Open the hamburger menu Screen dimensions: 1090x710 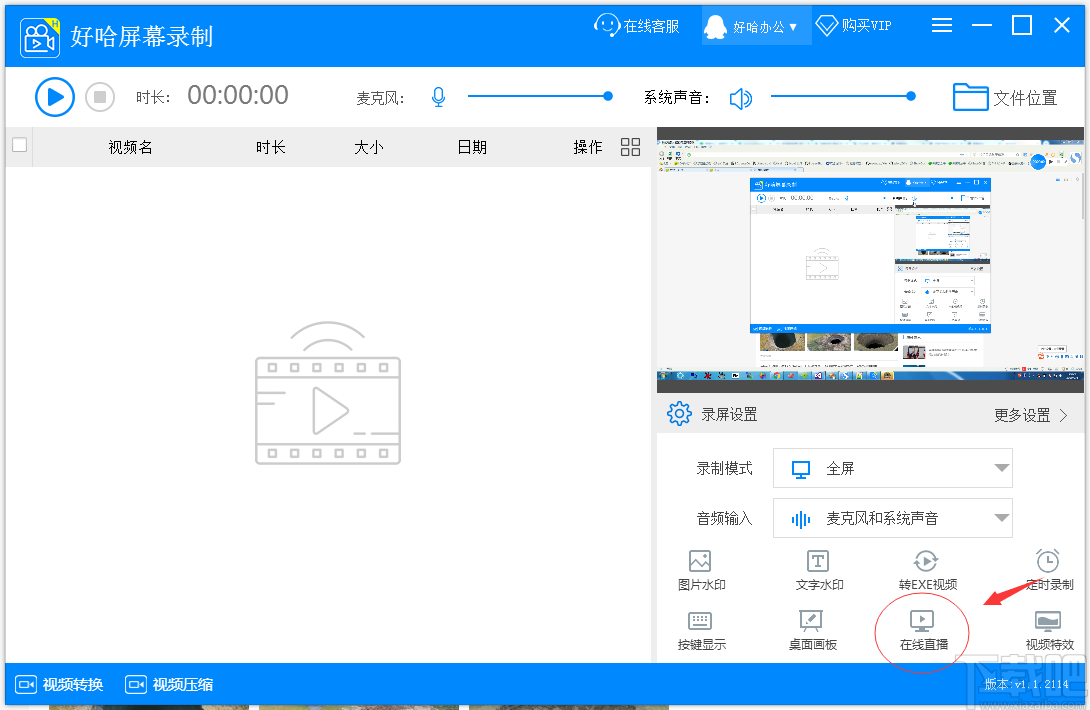(941, 25)
